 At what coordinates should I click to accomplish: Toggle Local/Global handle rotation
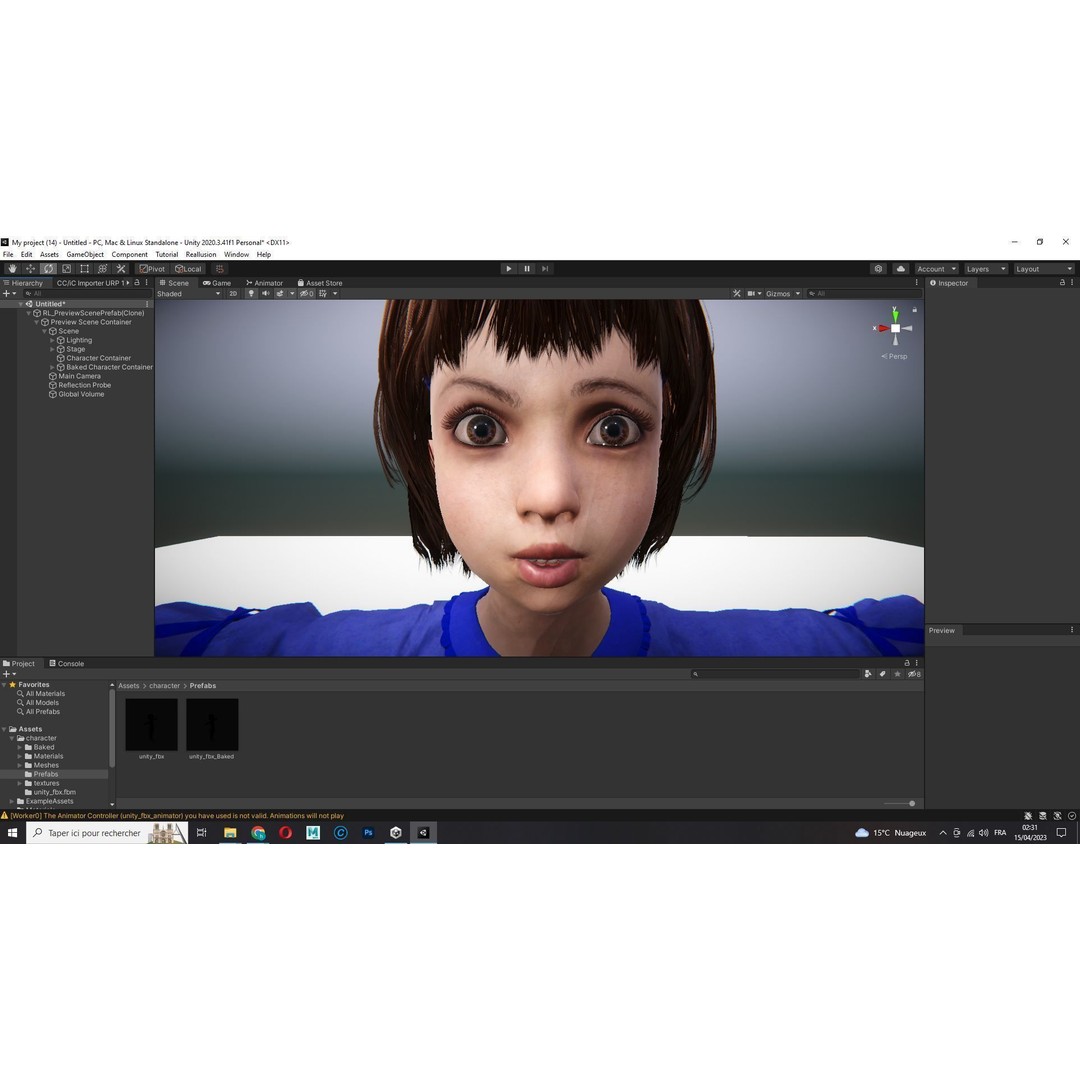coord(188,269)
